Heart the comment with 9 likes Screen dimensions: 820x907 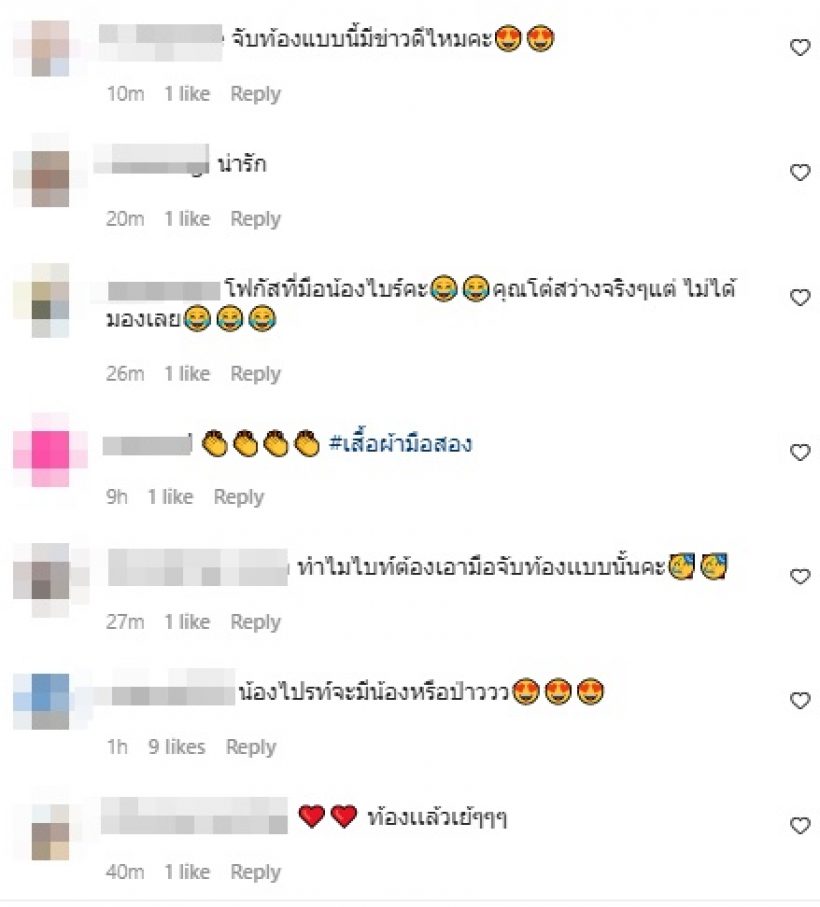tap(800, 701)
